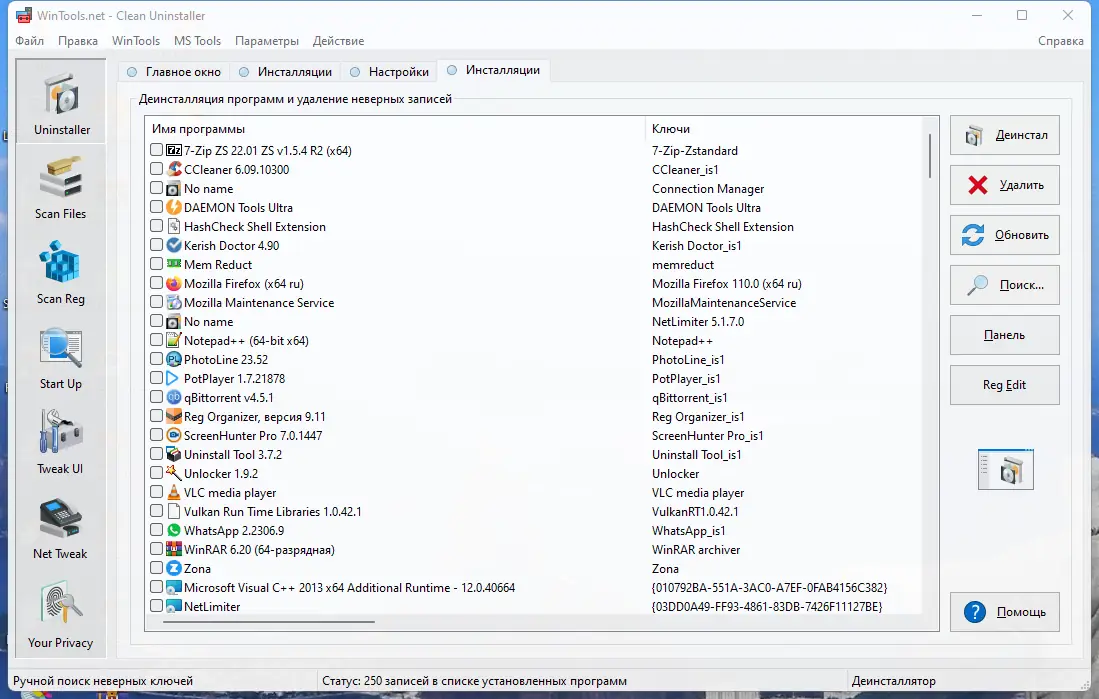Click the Панель button

(x=1004, y=334)
